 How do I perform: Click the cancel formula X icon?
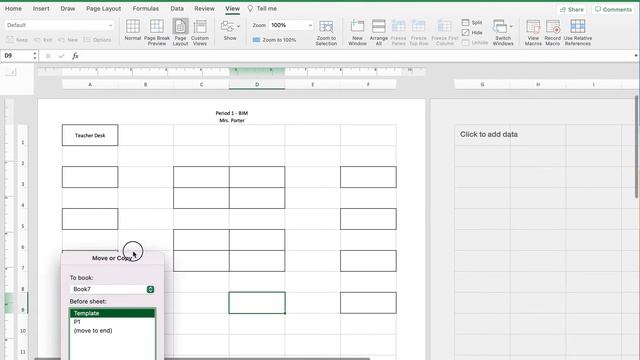click(48, 56)
